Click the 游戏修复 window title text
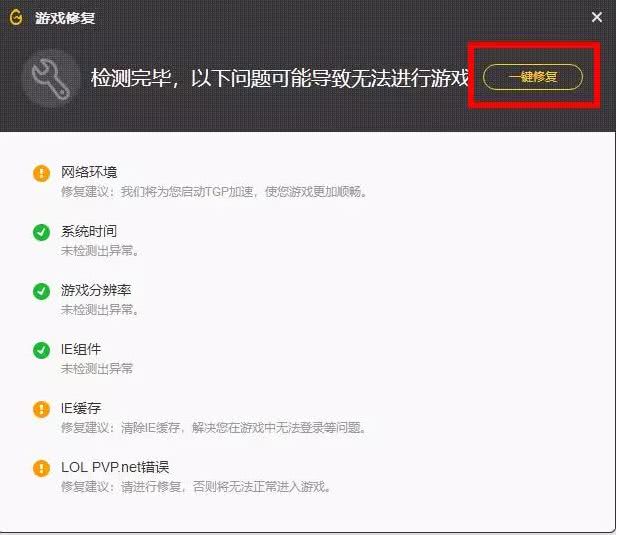This screenshot has height=535, width=619. pos(65,18)
